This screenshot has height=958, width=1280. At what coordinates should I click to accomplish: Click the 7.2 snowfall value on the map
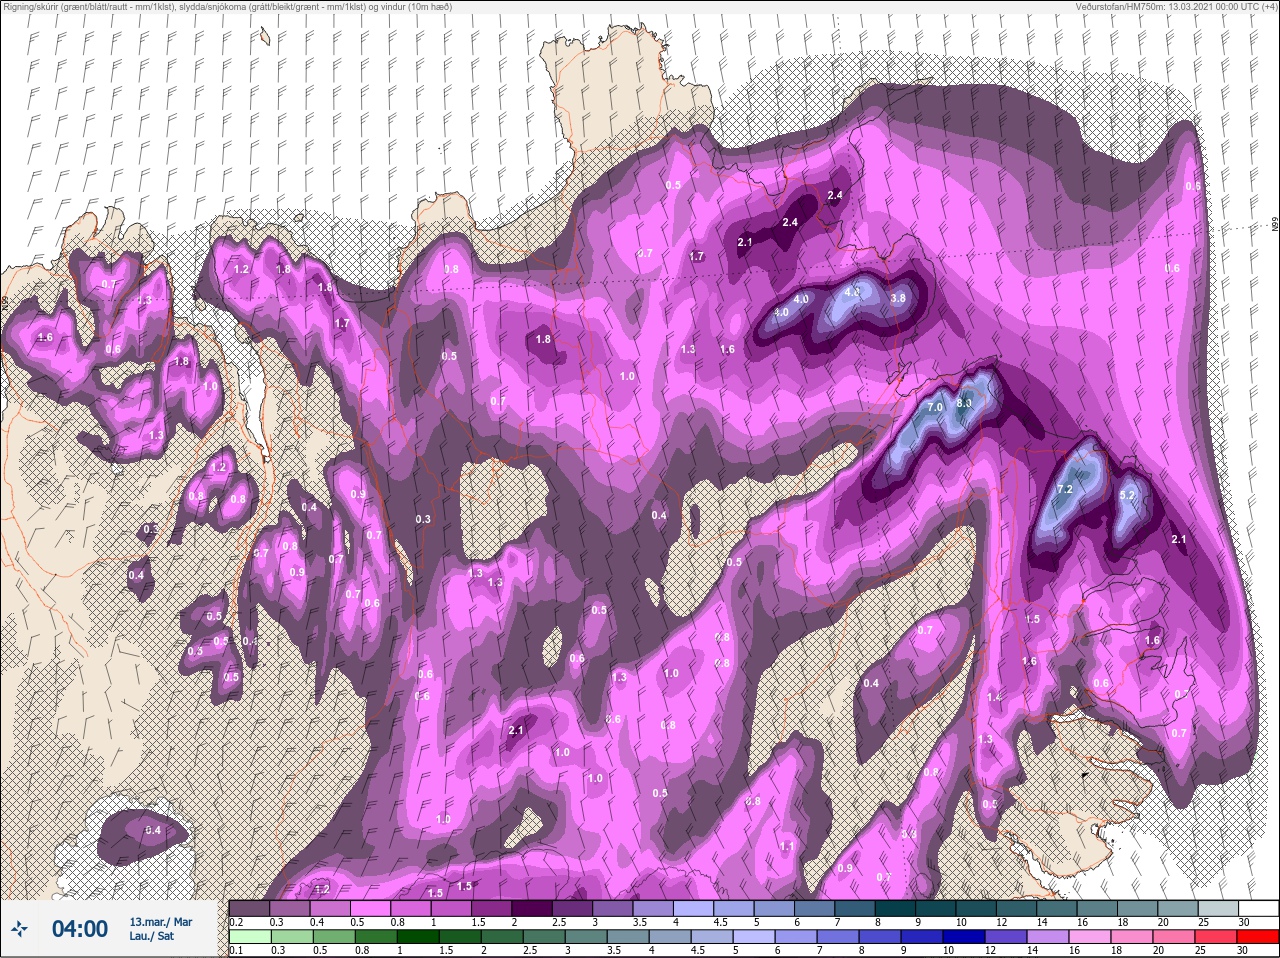(x=1064, y=489)
